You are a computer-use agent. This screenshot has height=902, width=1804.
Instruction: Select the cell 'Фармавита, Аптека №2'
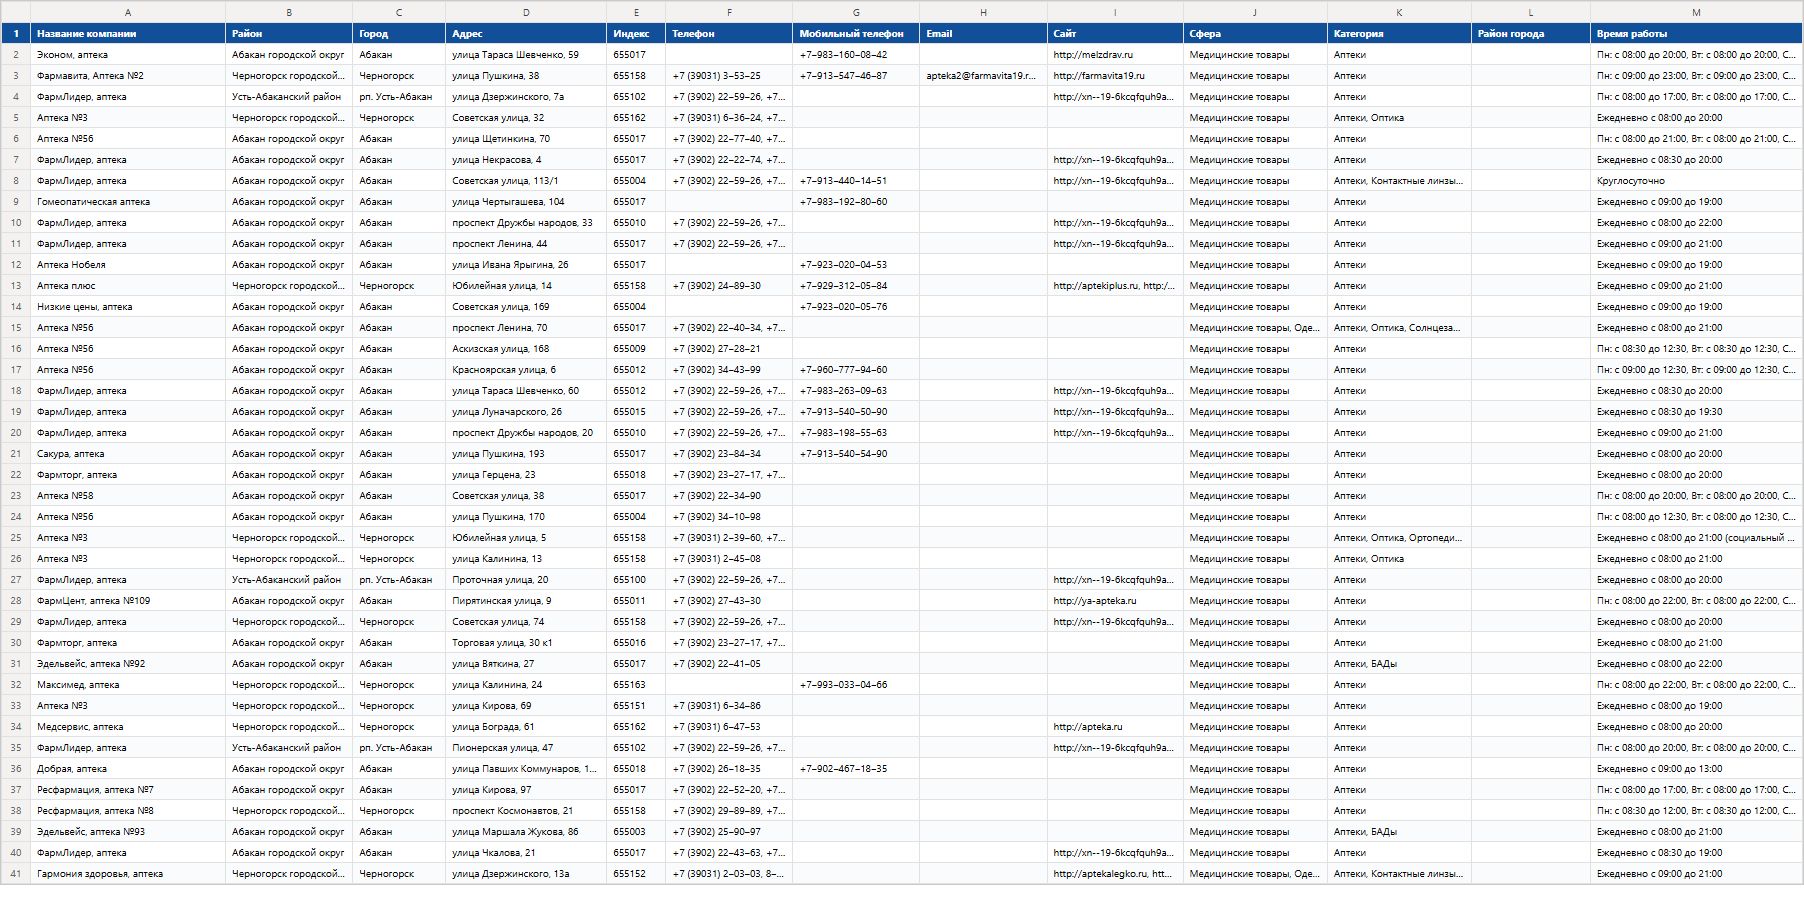point(128,76)
